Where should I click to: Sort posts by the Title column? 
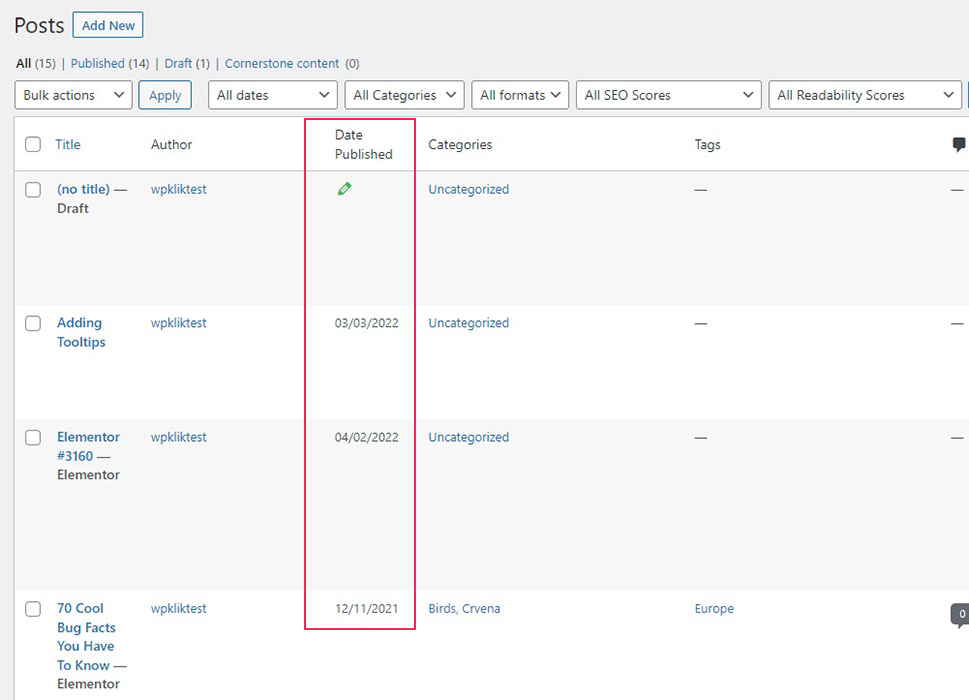(68, 145)
